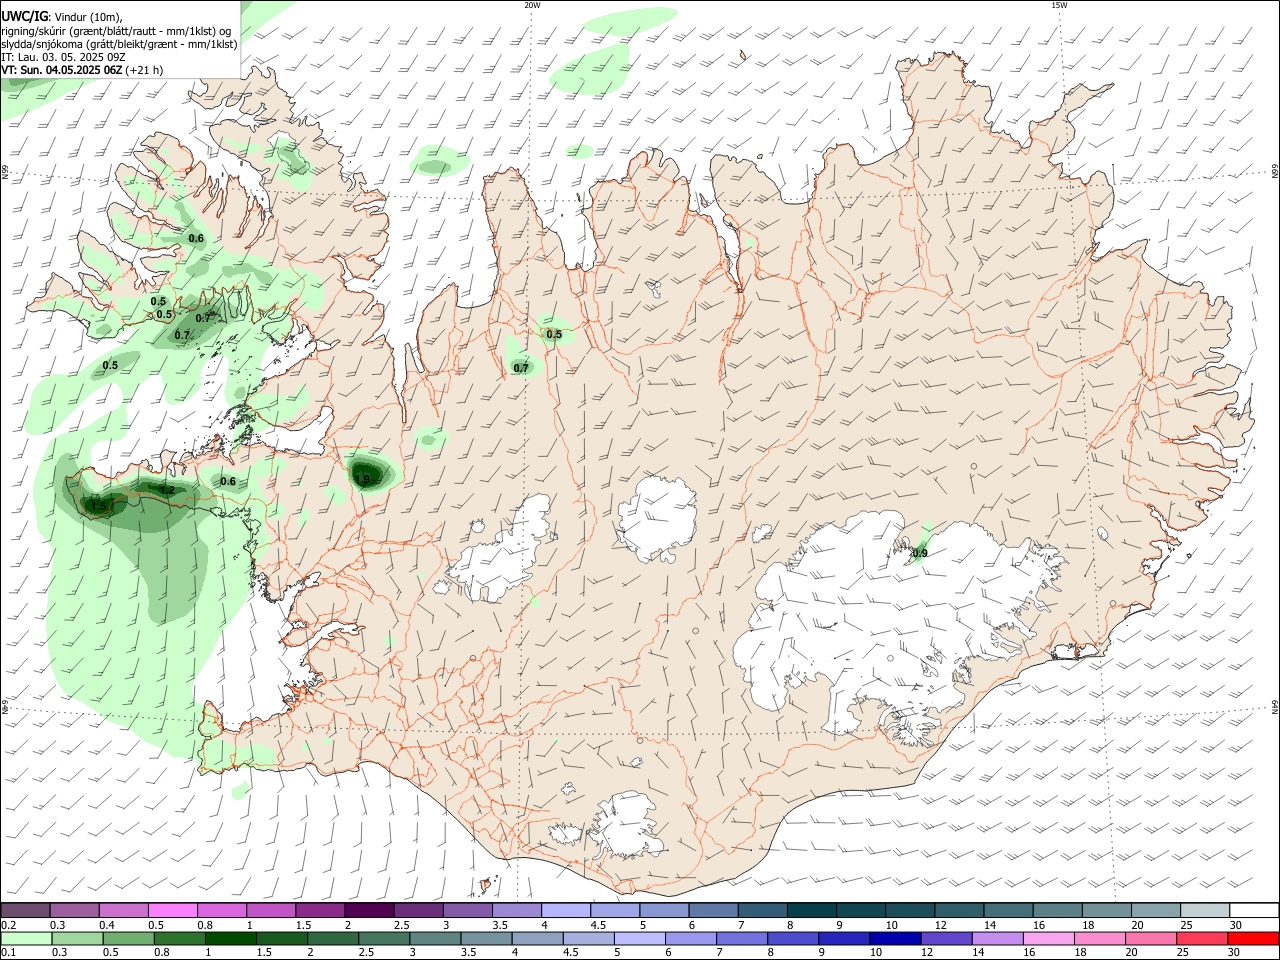
Task: Click the 1.5 precipitation label at Snæfellsnes tip
Action: point(98,507)
